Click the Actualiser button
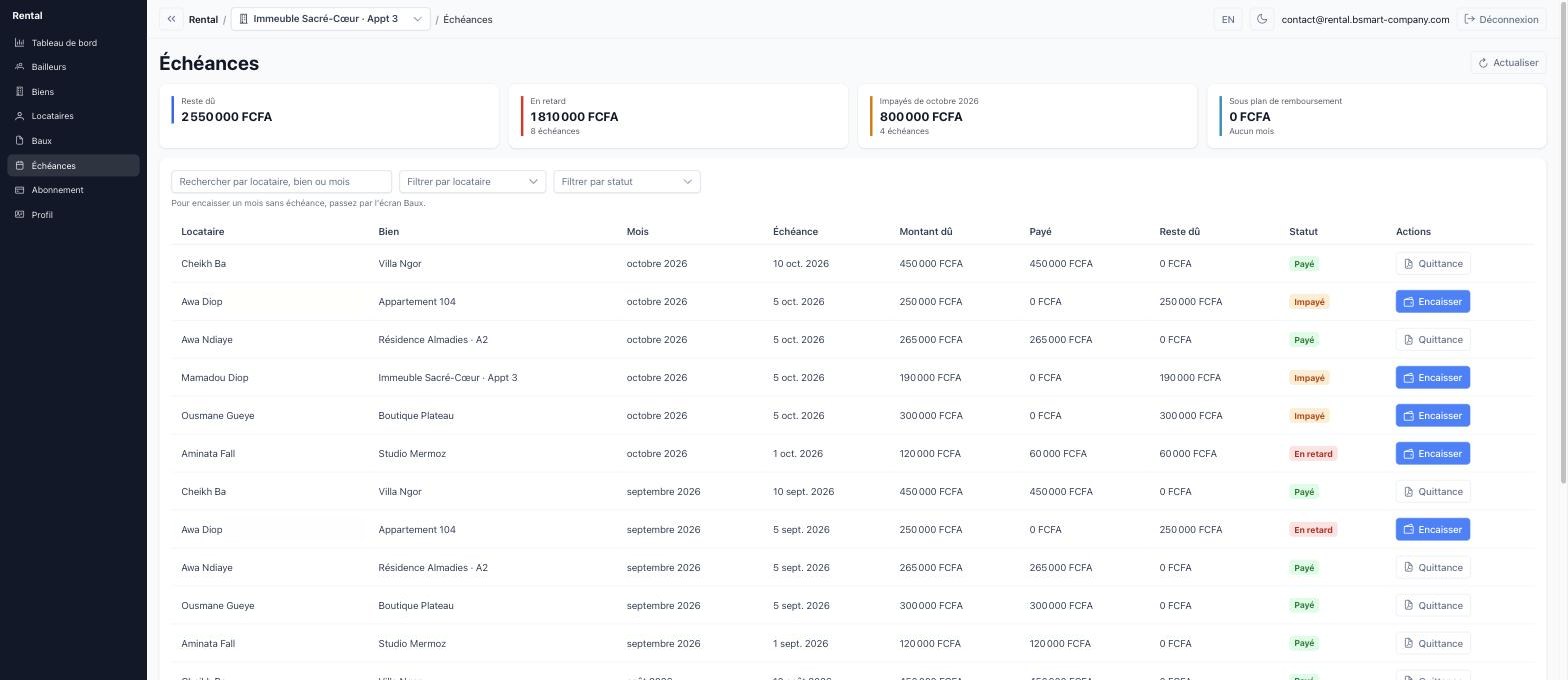This screenshot has width=1568, height=680. coord(1509,63)
